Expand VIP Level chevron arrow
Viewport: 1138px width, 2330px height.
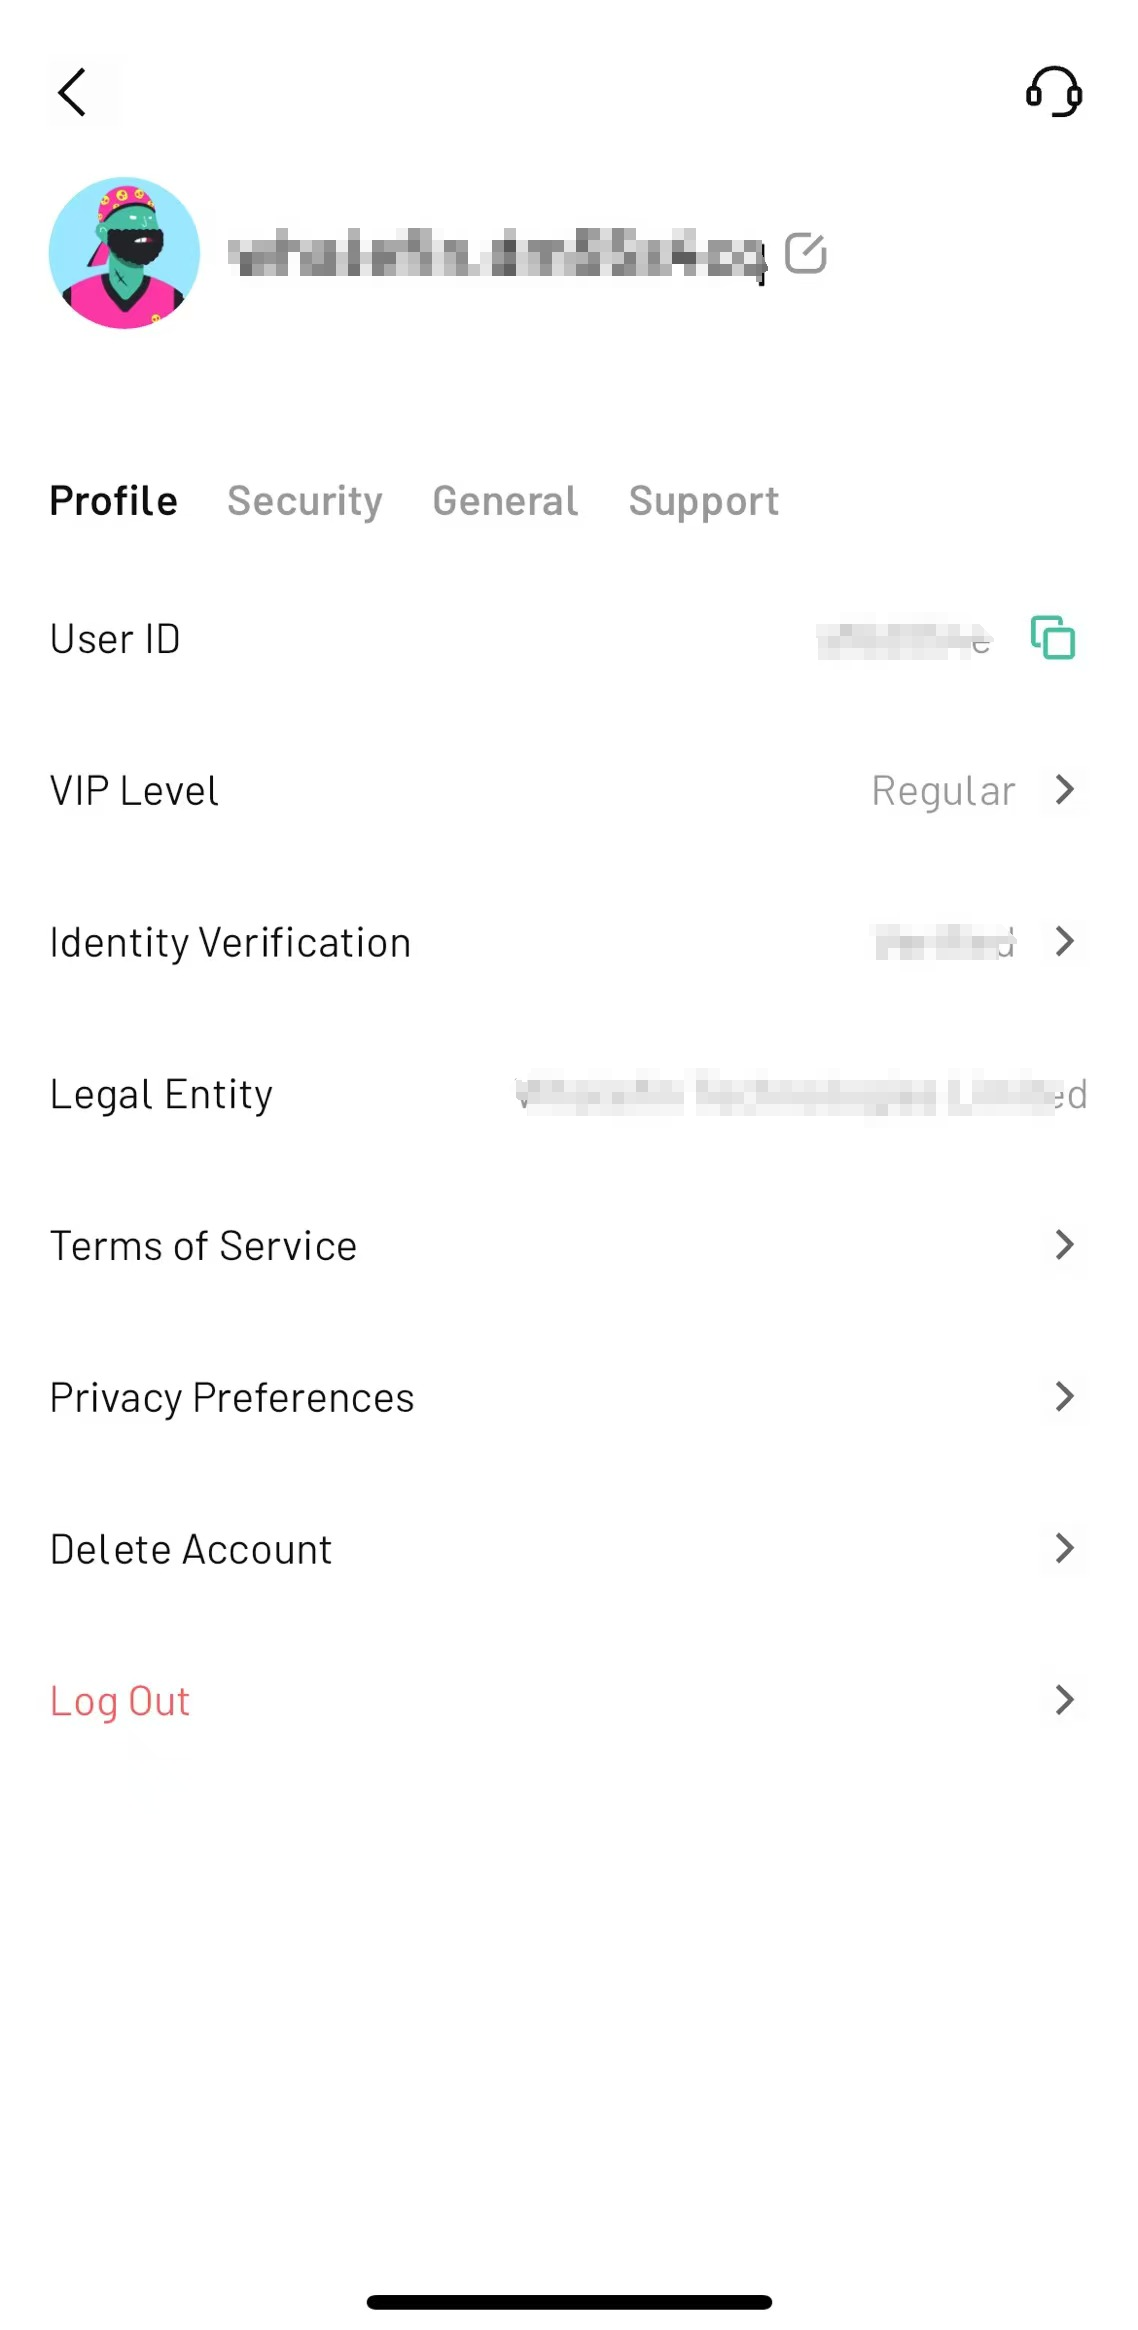pos(1065,790)
